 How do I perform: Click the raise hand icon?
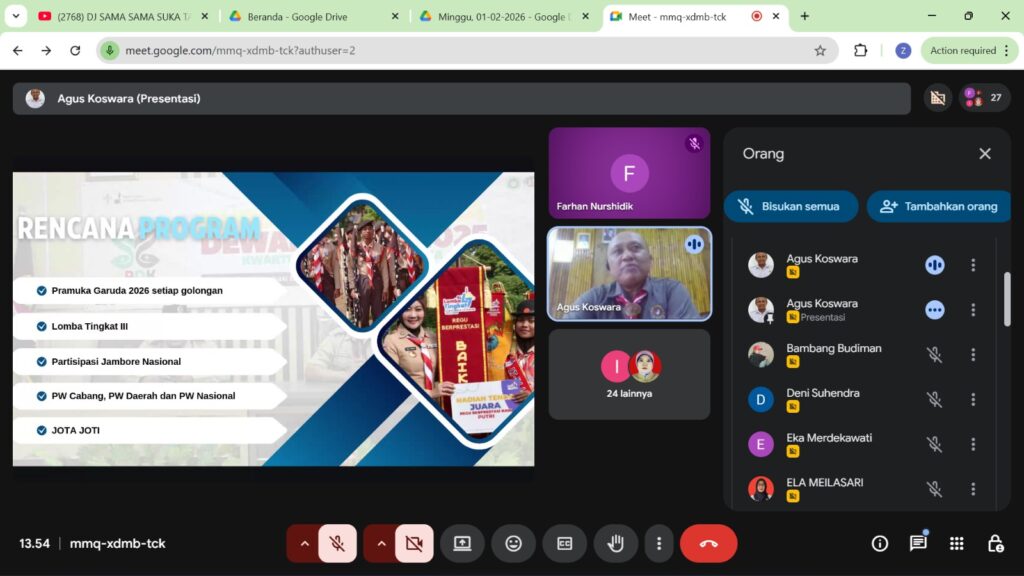coord(616,543)
